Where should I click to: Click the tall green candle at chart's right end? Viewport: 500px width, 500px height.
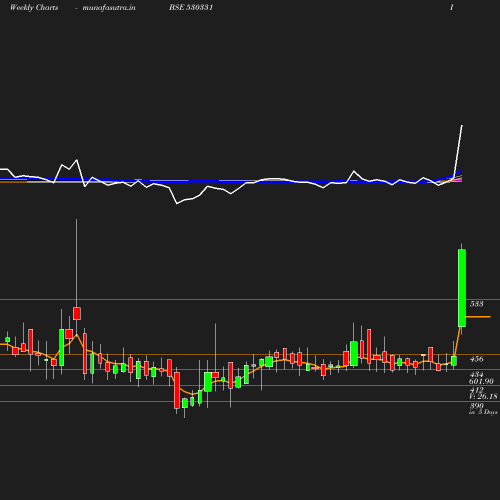coord(462,288)
